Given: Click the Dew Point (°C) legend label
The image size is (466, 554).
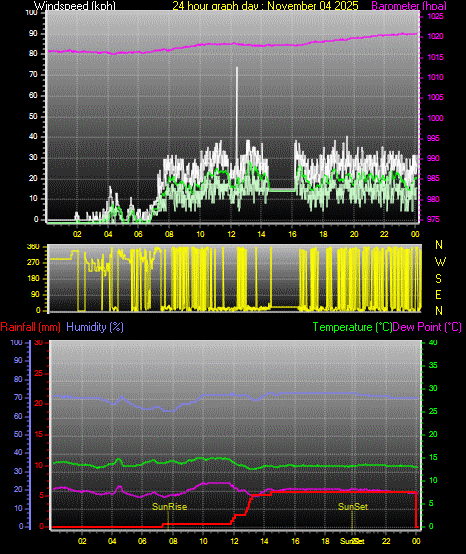Looking at the screenshot, I should tap(427, 327).
